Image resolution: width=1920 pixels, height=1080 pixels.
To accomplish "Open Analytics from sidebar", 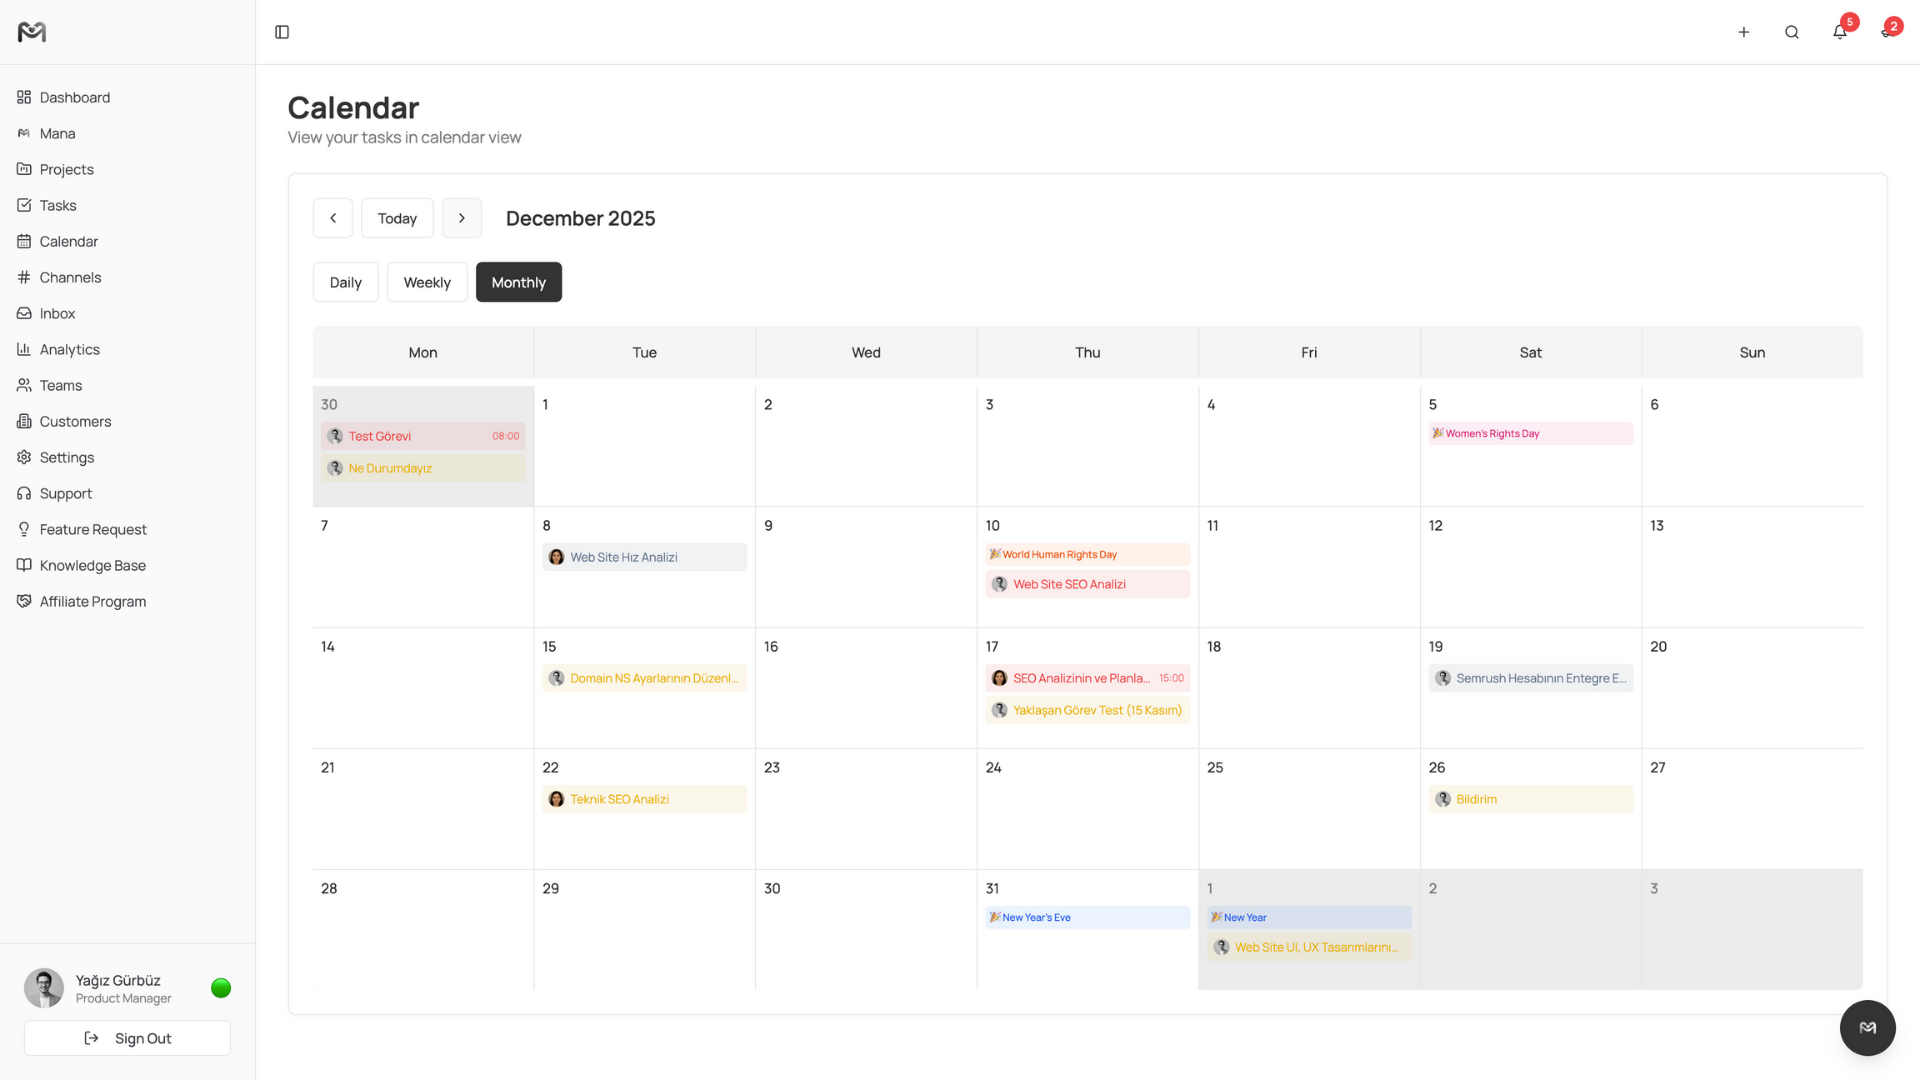I will [x=69, y=349].
